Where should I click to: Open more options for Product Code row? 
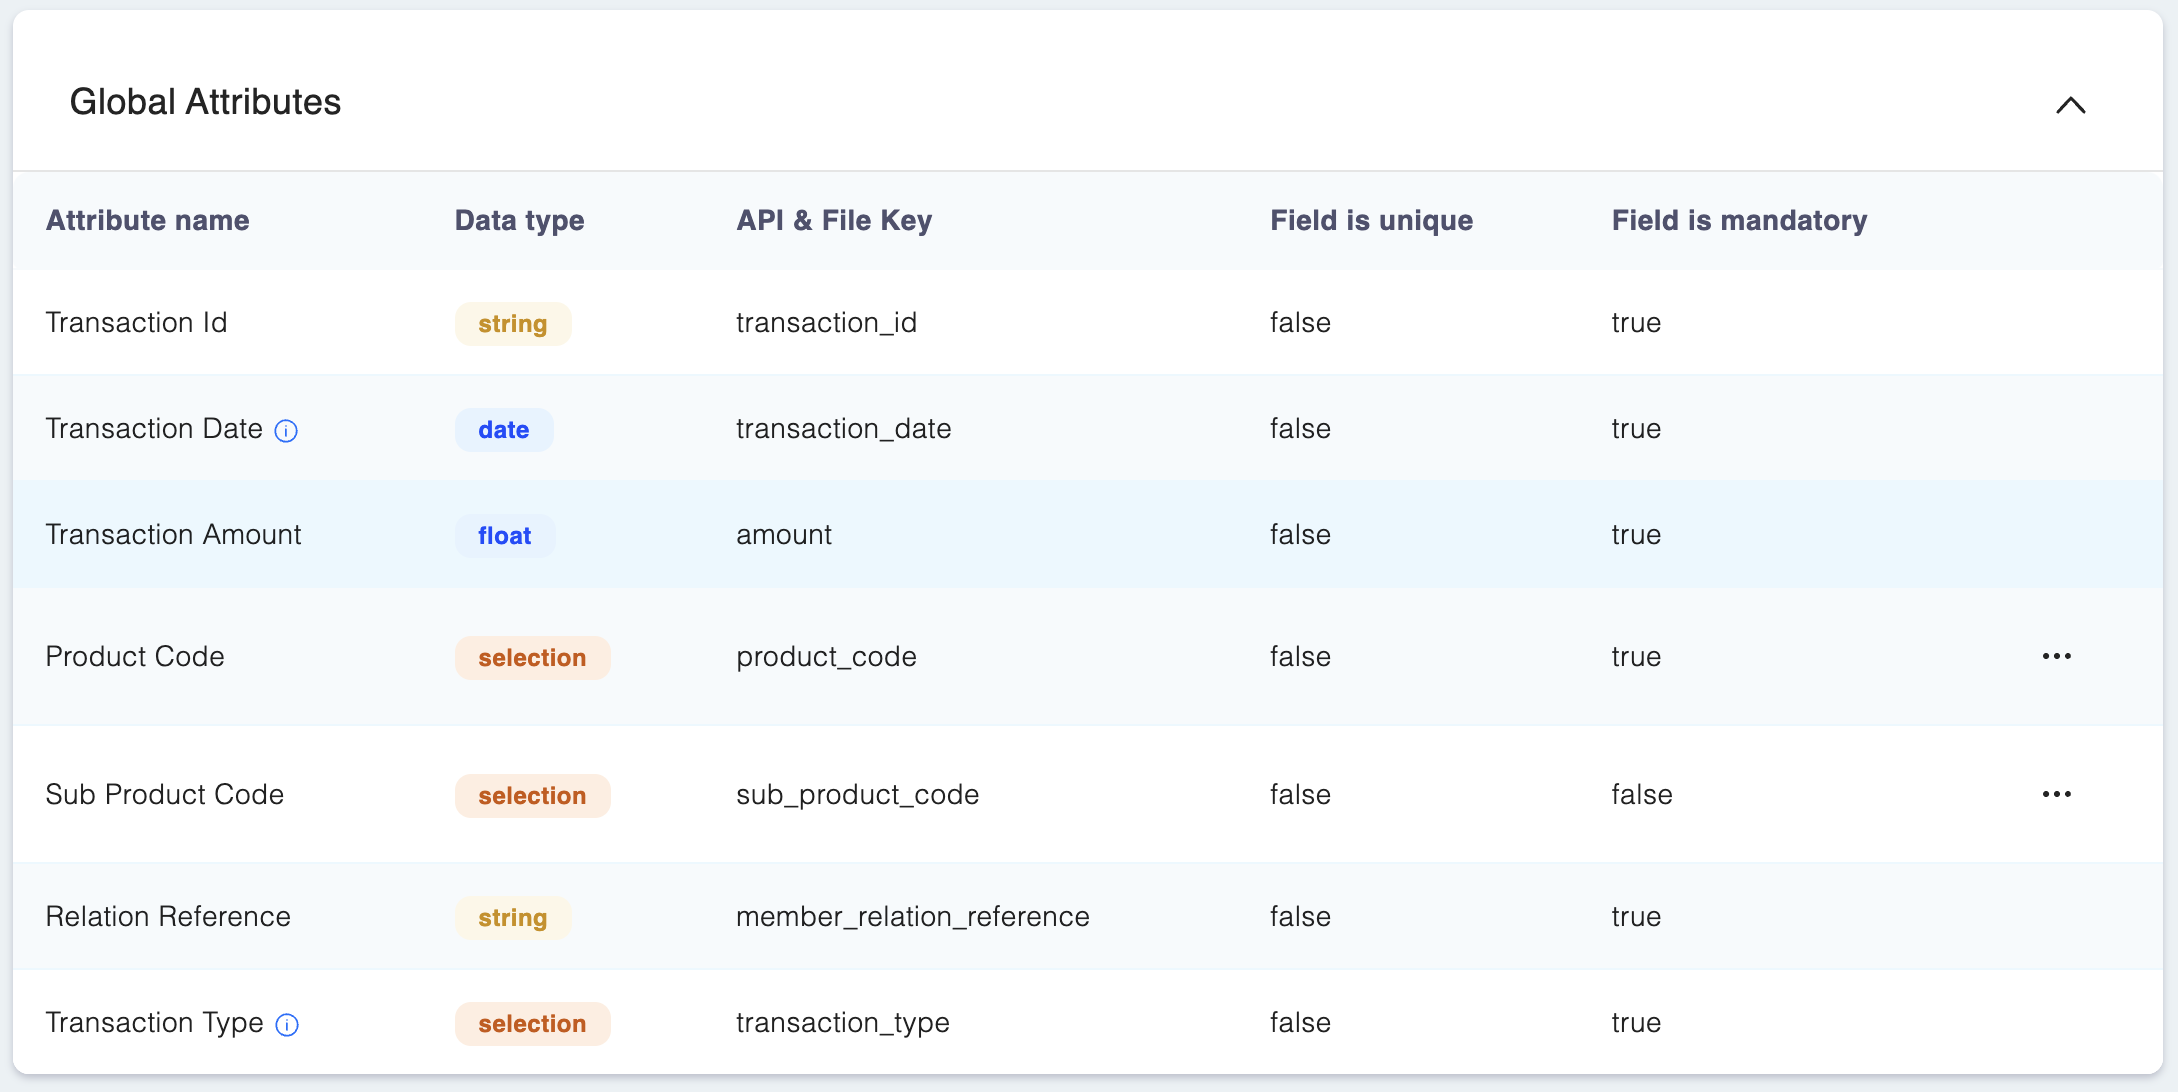[x=2056, y=656]
